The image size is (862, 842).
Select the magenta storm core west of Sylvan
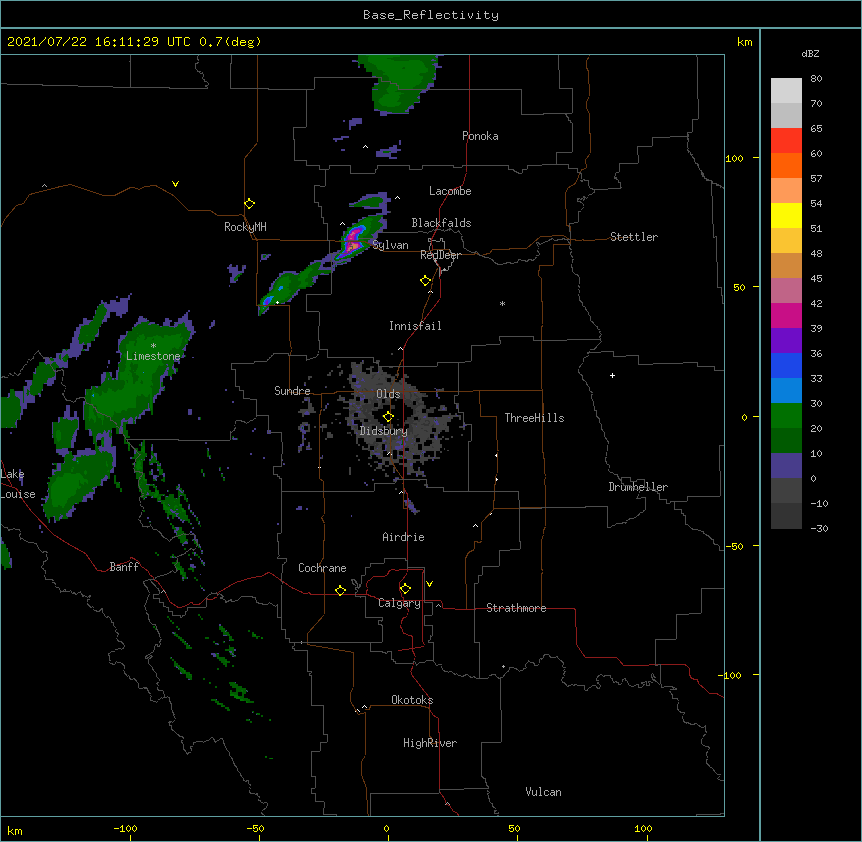point(353,242)
